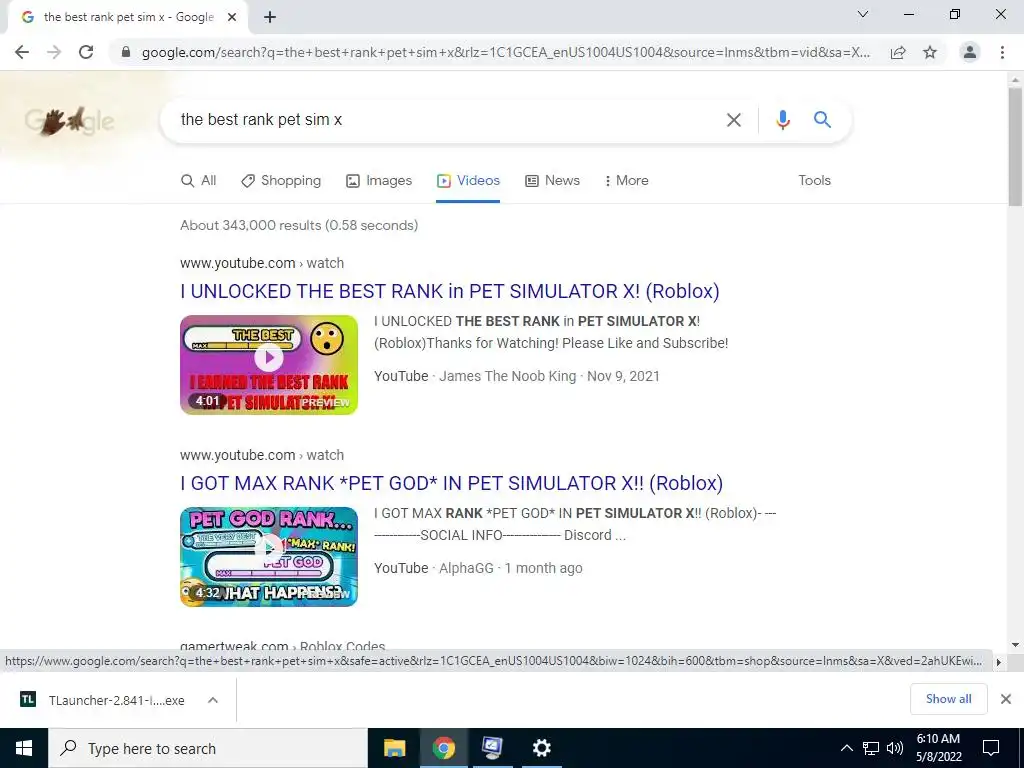Image resolution: width=1024 pixels, height=768 pixels.
Task: Show all downloads
Action: click(x=948, y=699)
